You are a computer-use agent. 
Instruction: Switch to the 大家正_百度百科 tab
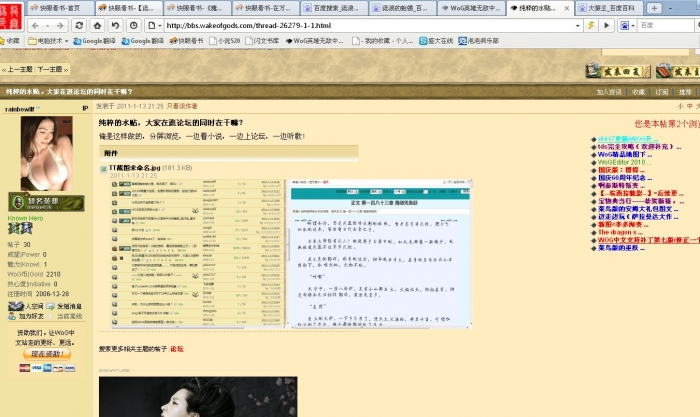point(664,7)
